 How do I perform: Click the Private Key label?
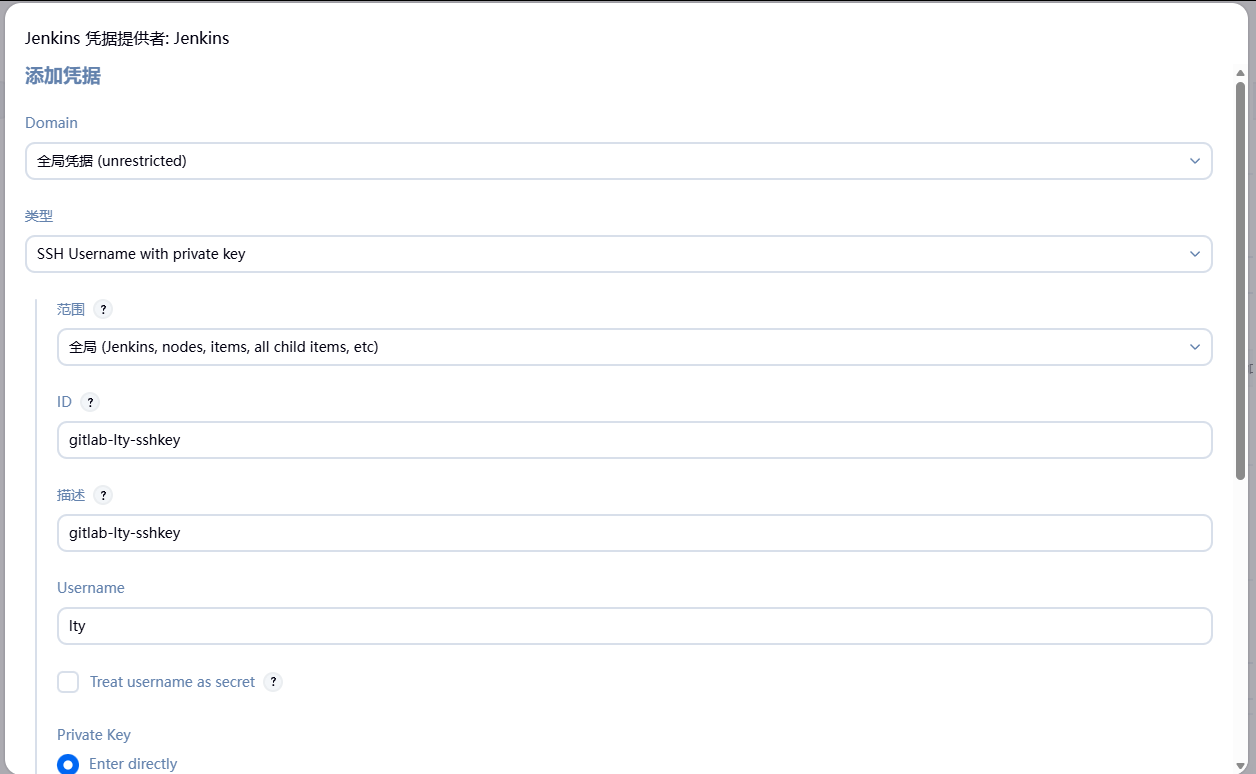(x=94, y=735)
